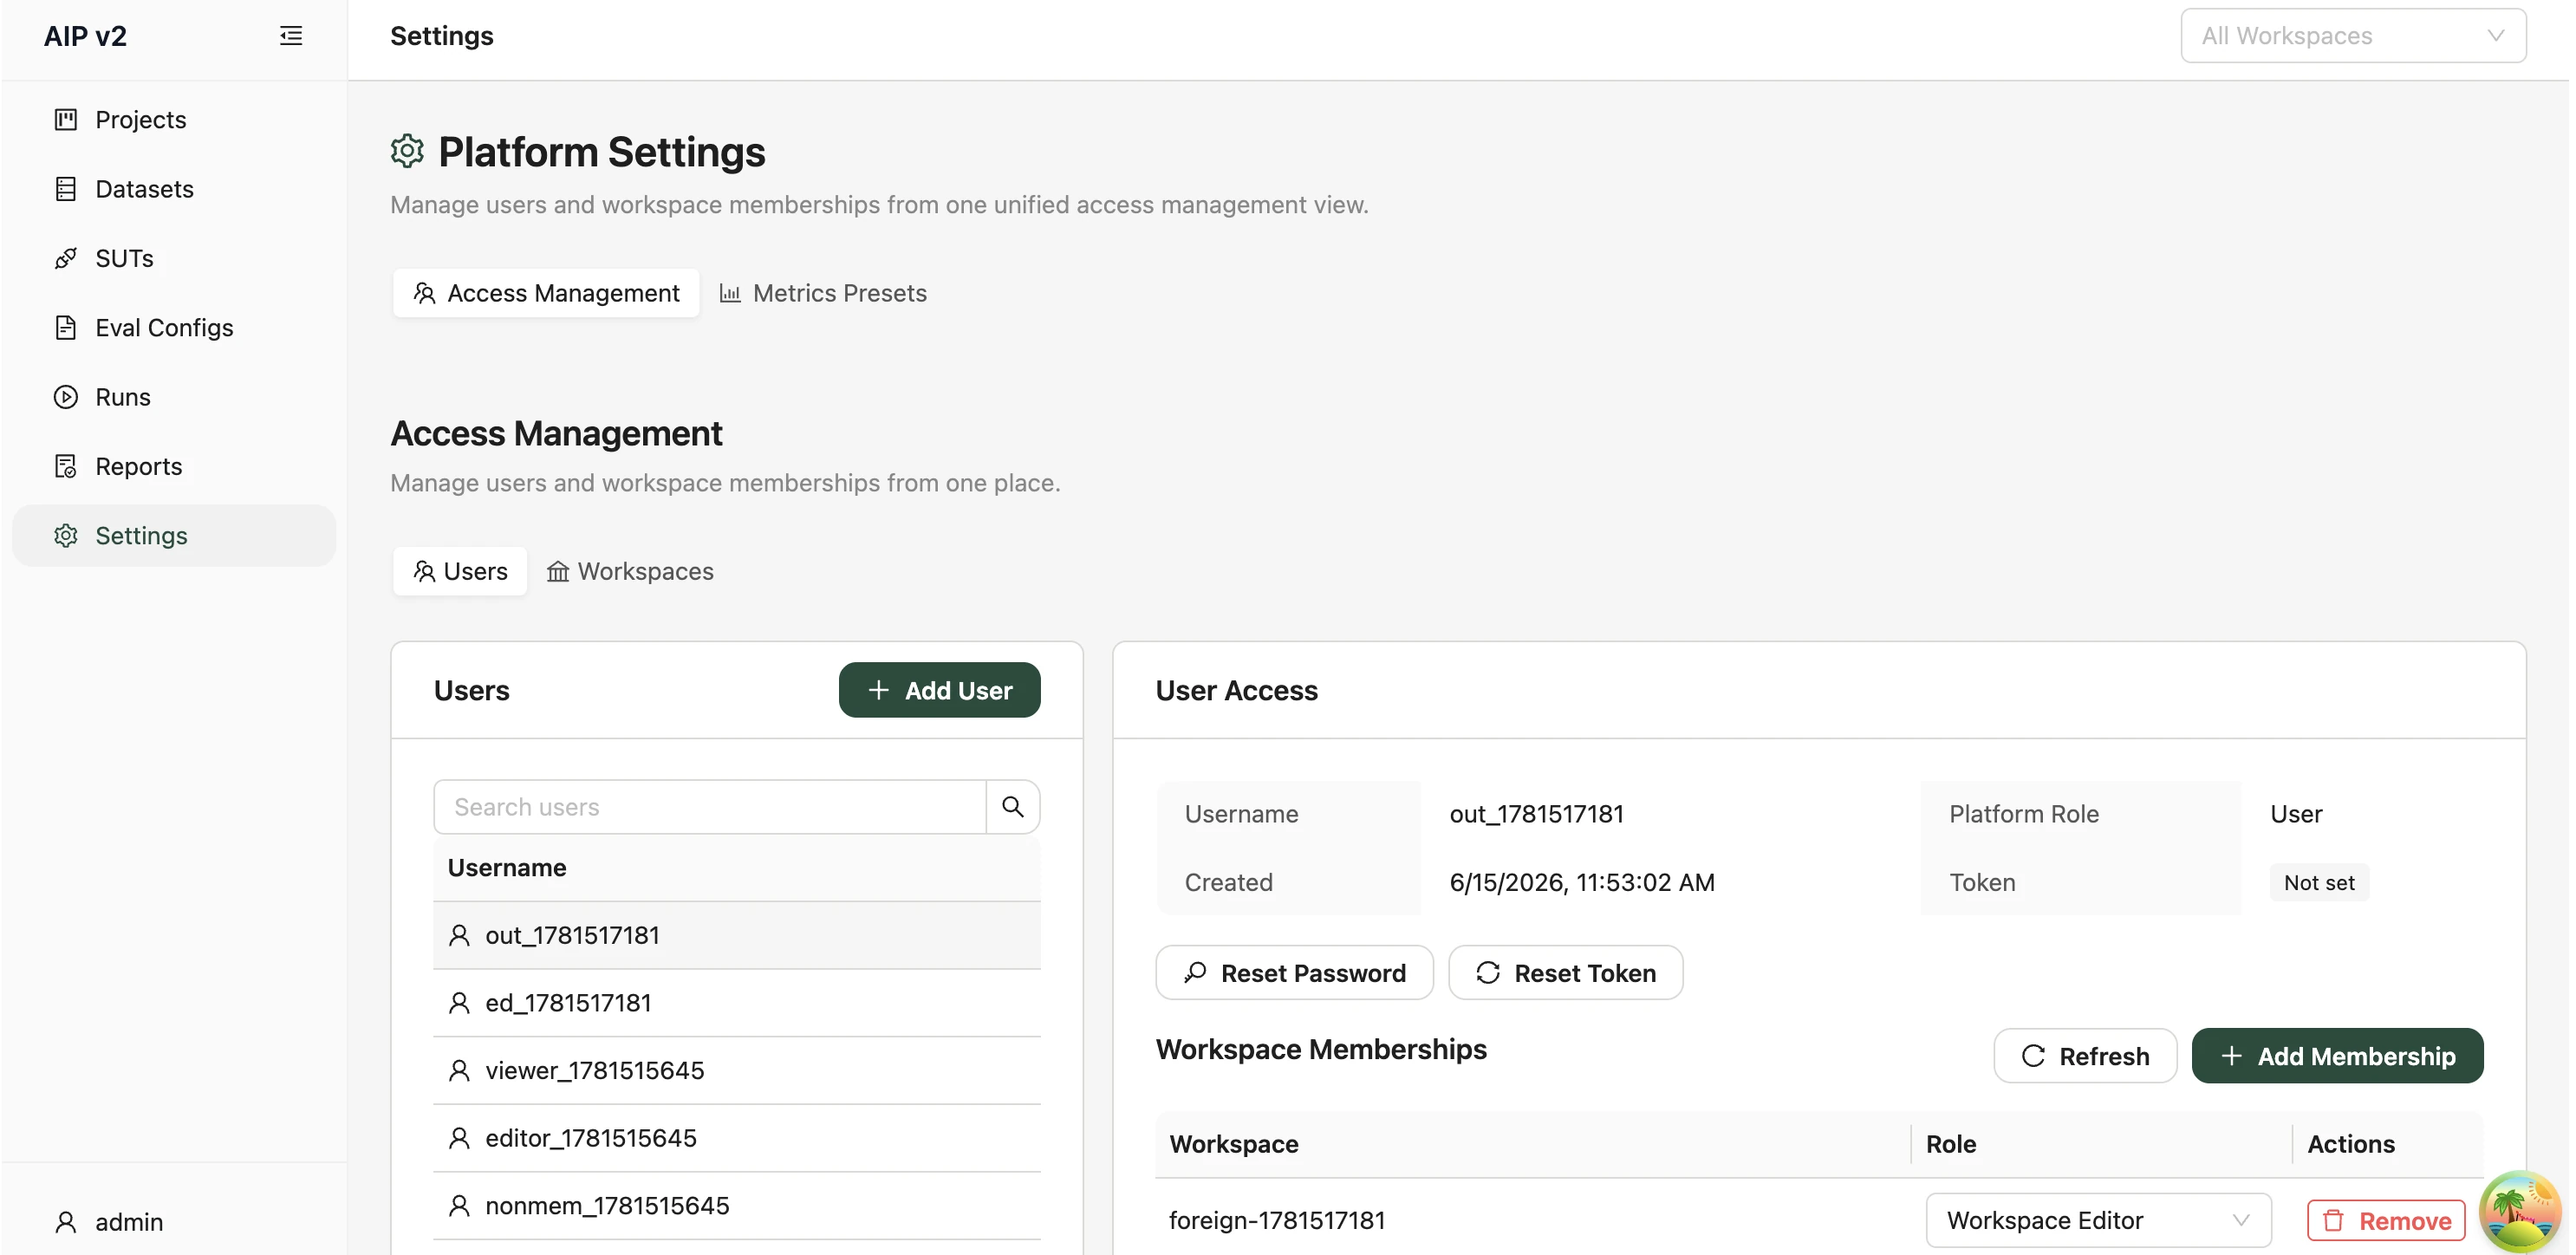Screen dimensions: 2576x1255
Task: Click the search magnifier button
Action: pos(1013,807)
